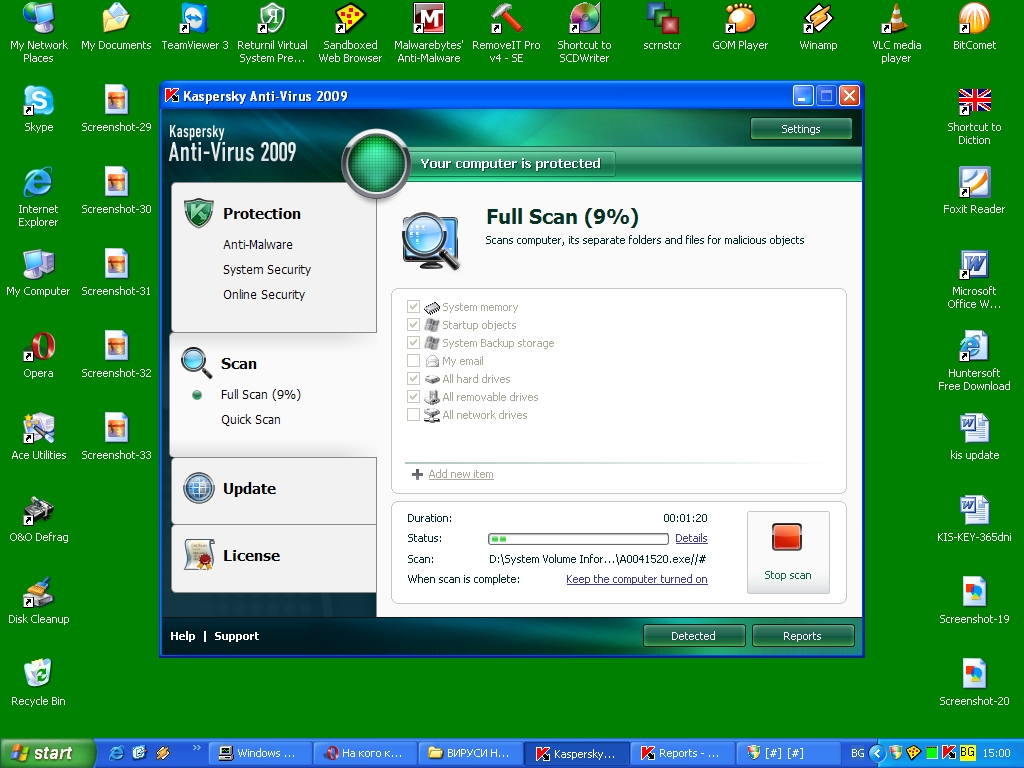1024x768 pixels.
Task: Enable the My email checkbox
Action: pyautogui.click(x=413, y=360)
